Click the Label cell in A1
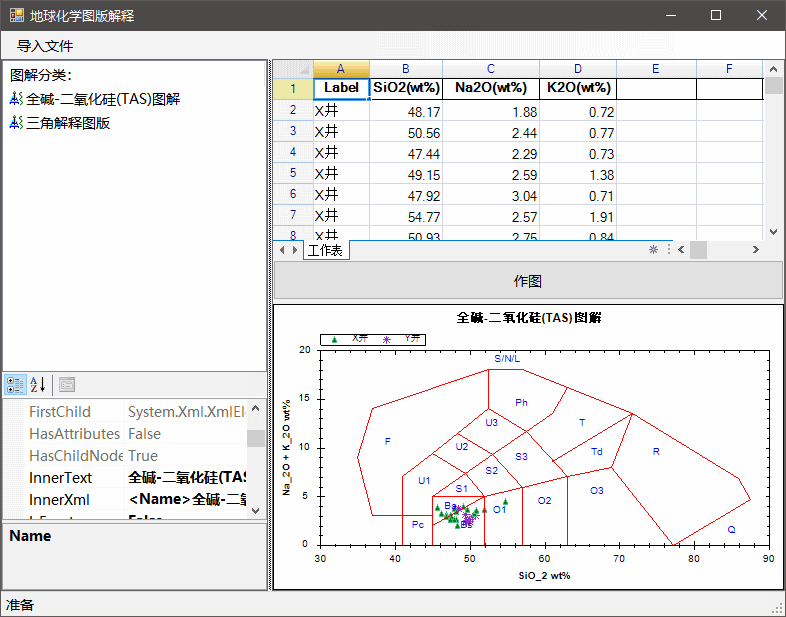 [341, 88]
